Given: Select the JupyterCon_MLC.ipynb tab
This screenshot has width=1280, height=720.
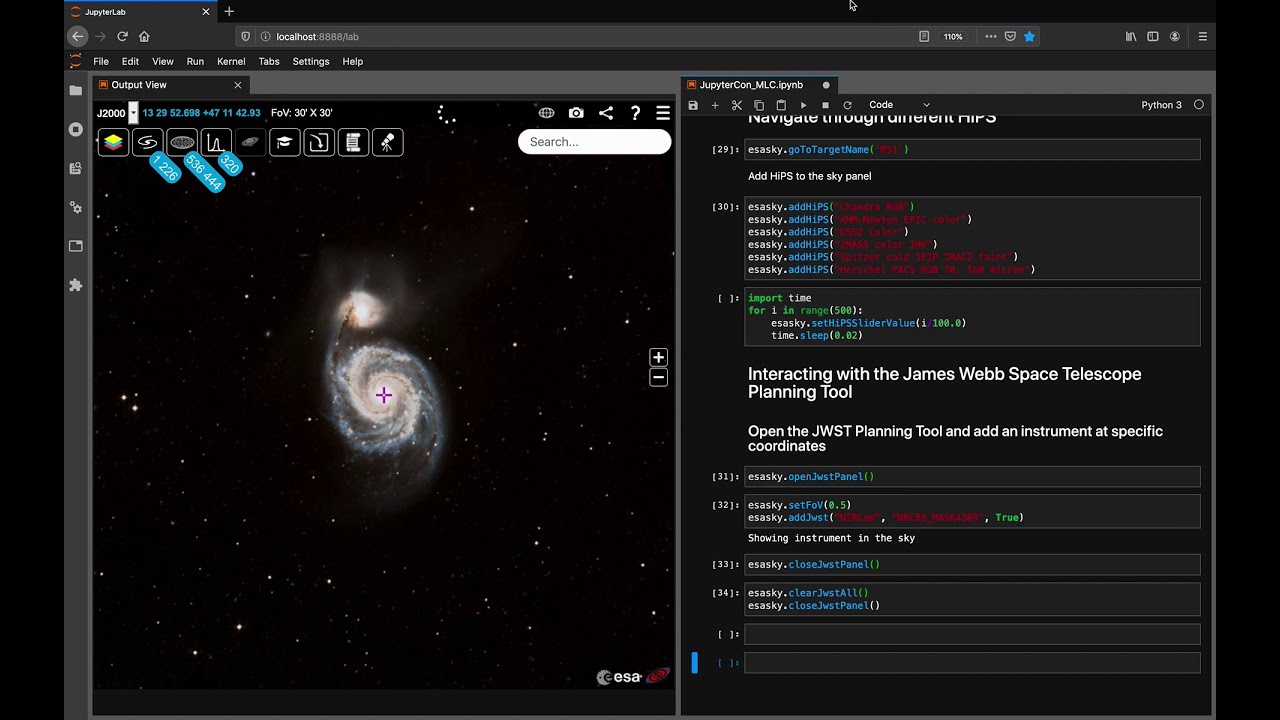Looking at the screenshot, I should (751, 85).
